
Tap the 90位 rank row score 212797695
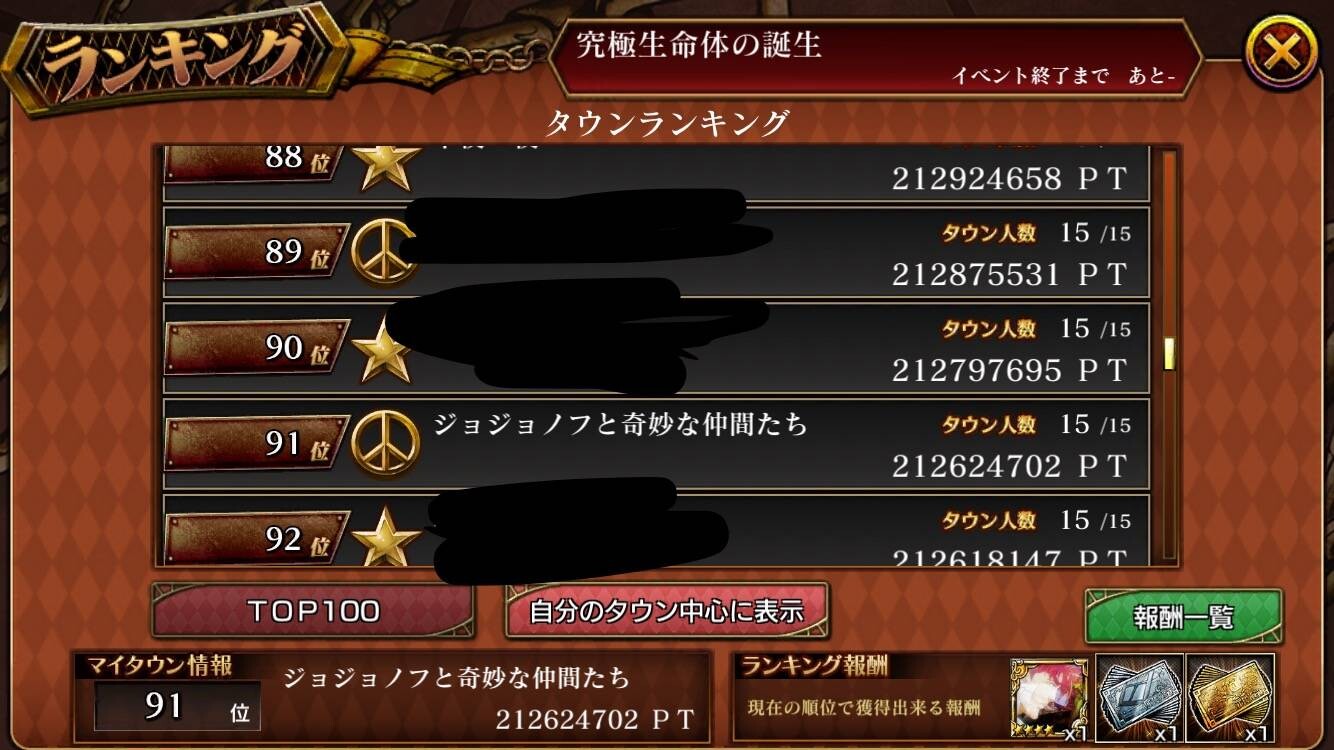(x=1010, y=371)
